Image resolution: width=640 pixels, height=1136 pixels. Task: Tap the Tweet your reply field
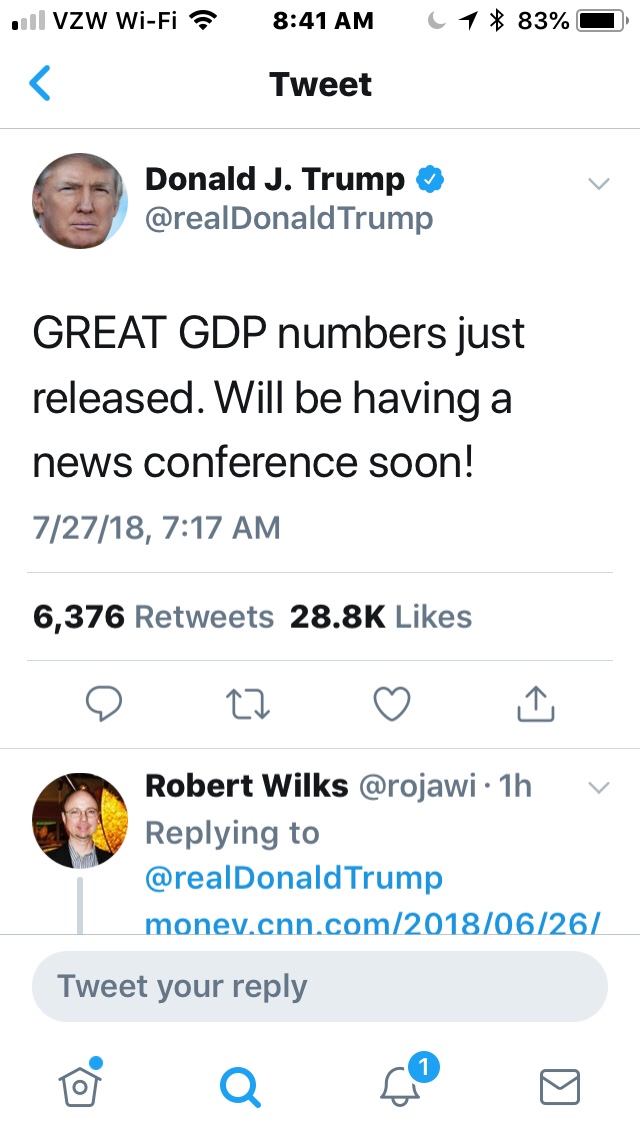320,986
